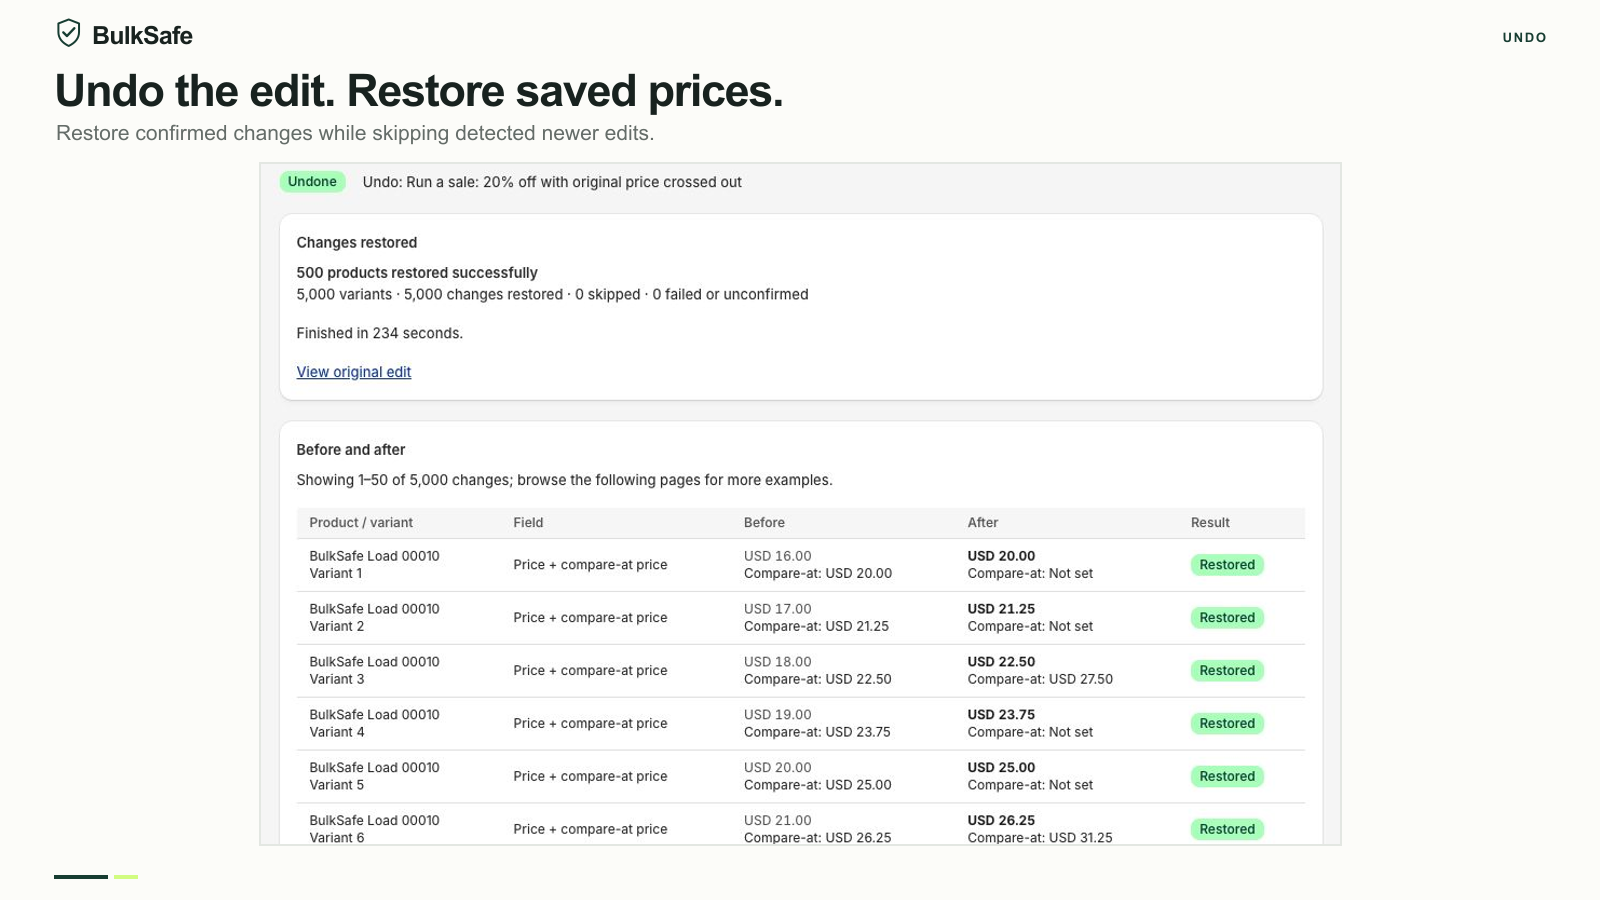
Task: Click USD 26.25 after price for Variant 6
Action: tap(1001, 821)
